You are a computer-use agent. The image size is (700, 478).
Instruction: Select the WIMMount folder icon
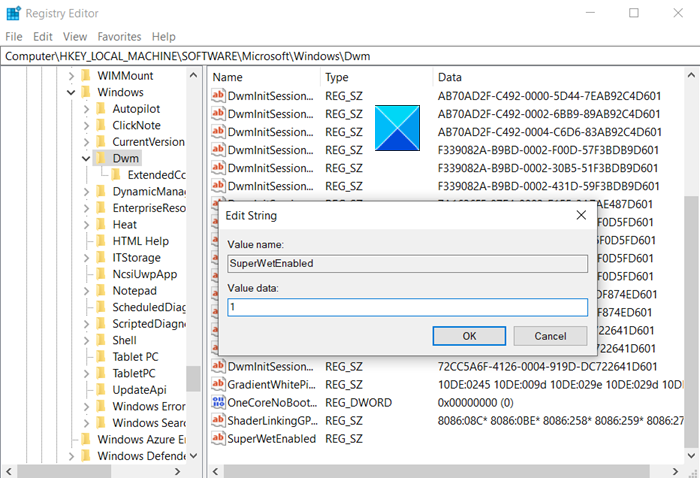pyautogui.click(x=86, y=75)
